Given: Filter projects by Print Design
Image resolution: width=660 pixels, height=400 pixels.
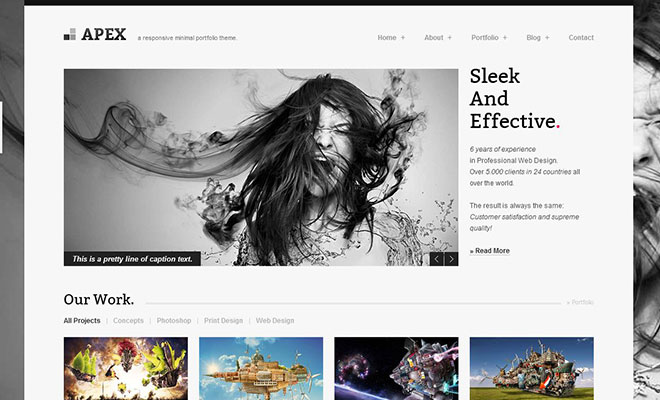Looking at the screenshot, I should tap(224, 321).
